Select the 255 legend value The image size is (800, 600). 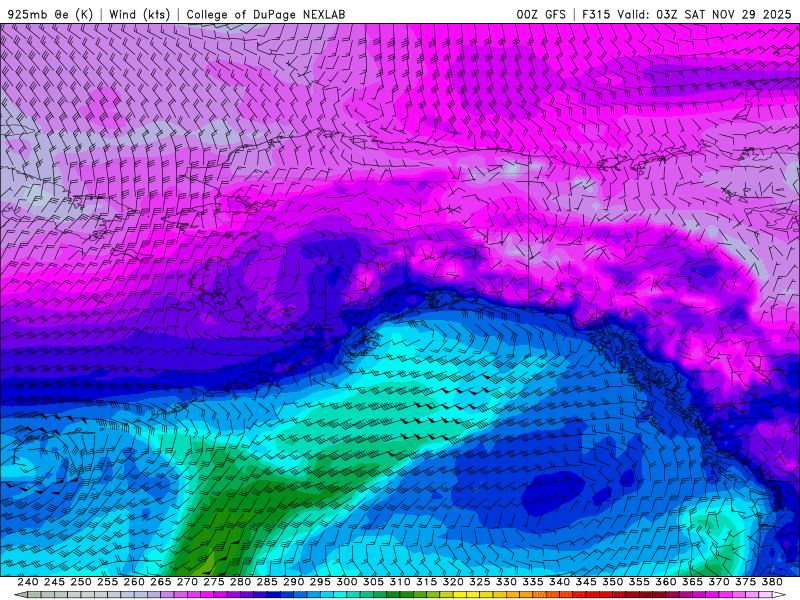click(x=107, y=582)
